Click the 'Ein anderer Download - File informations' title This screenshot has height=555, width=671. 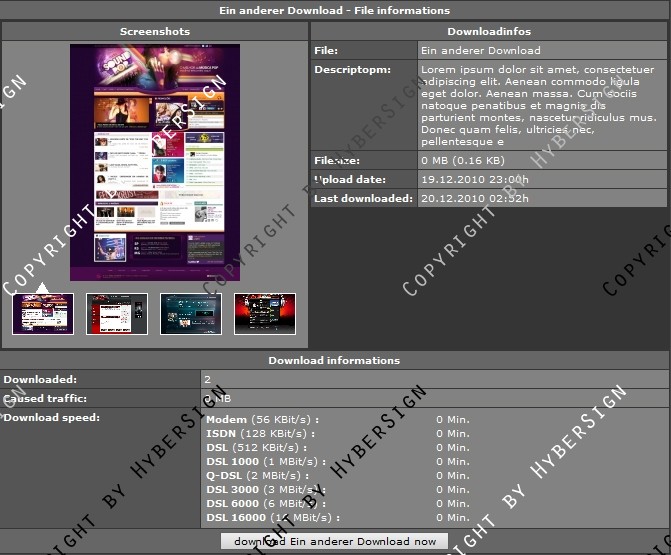[335, 11]
